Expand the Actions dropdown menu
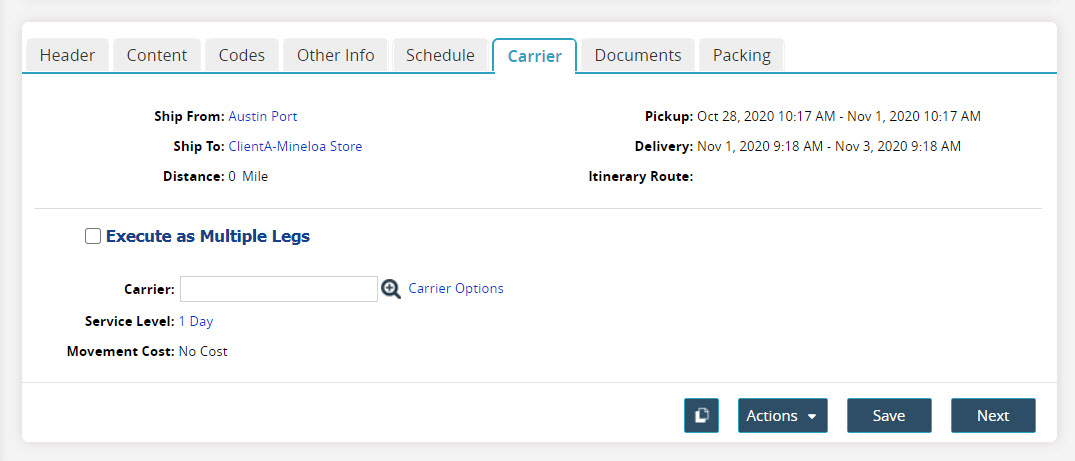1075x461 pixels. (782, 415)
